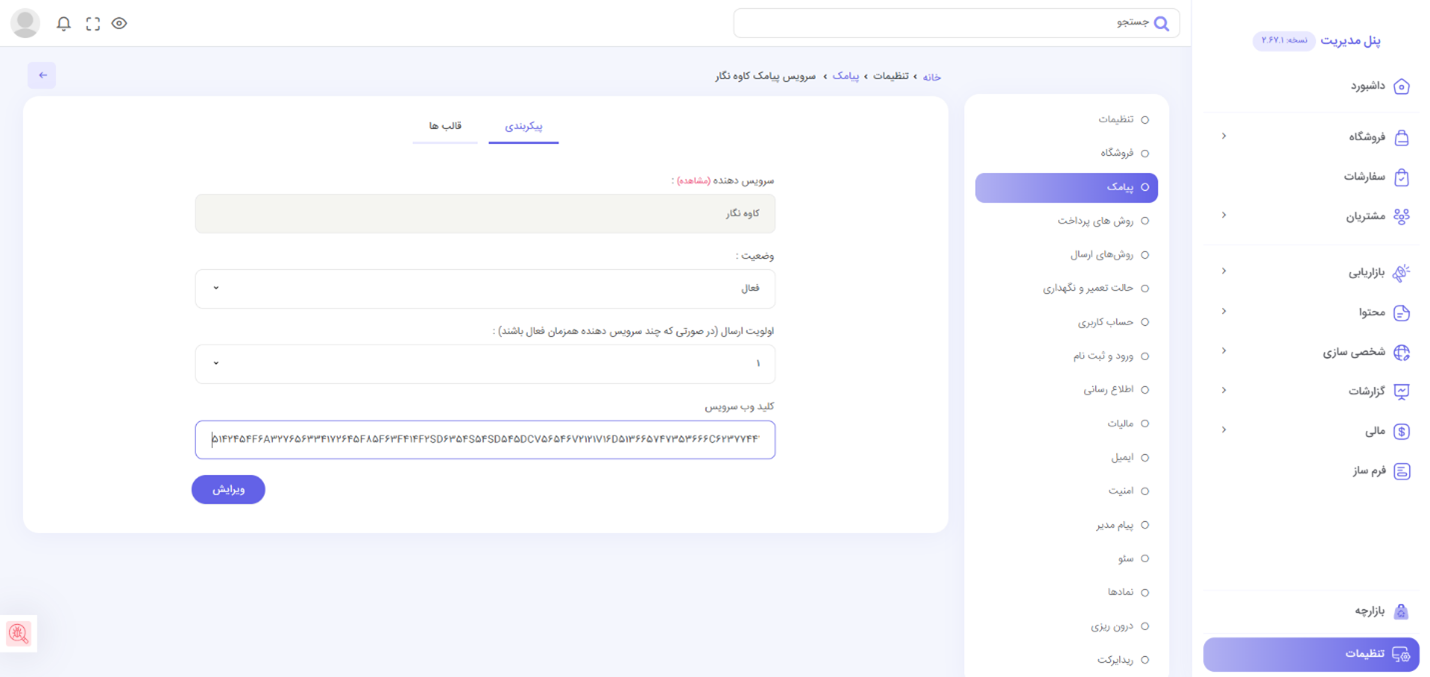
Task: Click the back arrow button
Action: pos(42,76)
